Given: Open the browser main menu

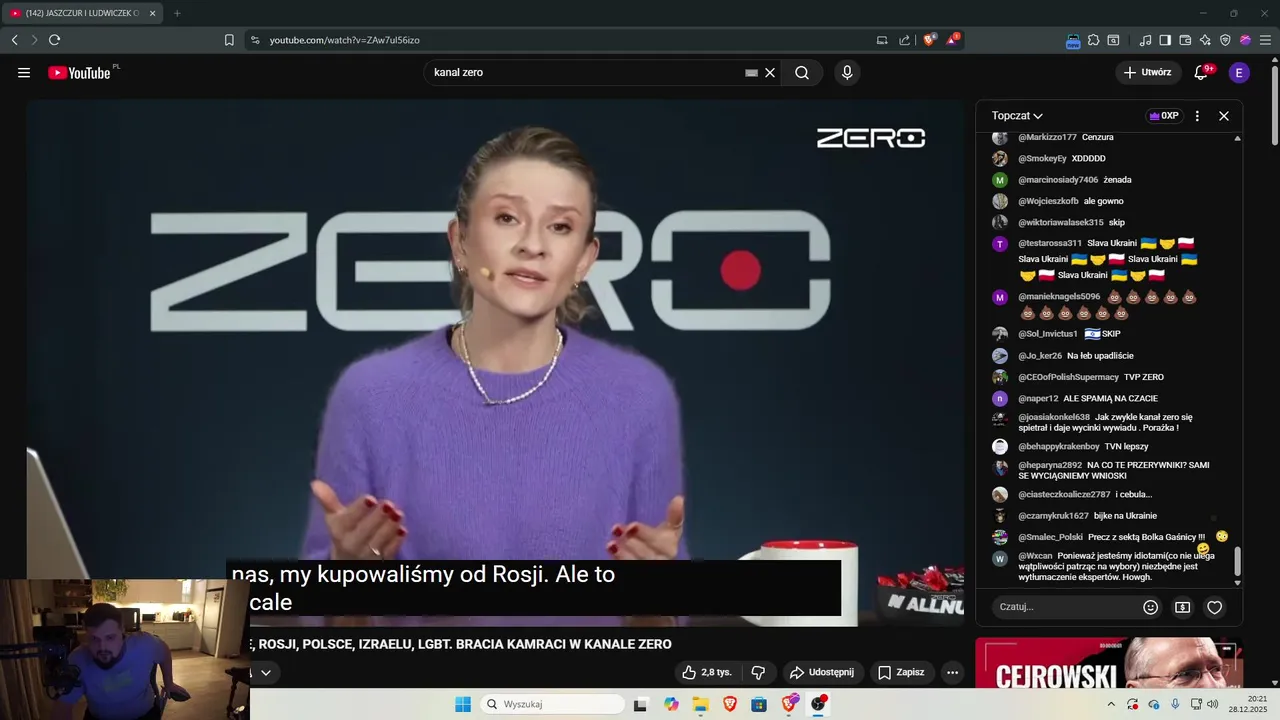Looking at the screenshot, I should pyautogui.click(x=1265, y=40).
